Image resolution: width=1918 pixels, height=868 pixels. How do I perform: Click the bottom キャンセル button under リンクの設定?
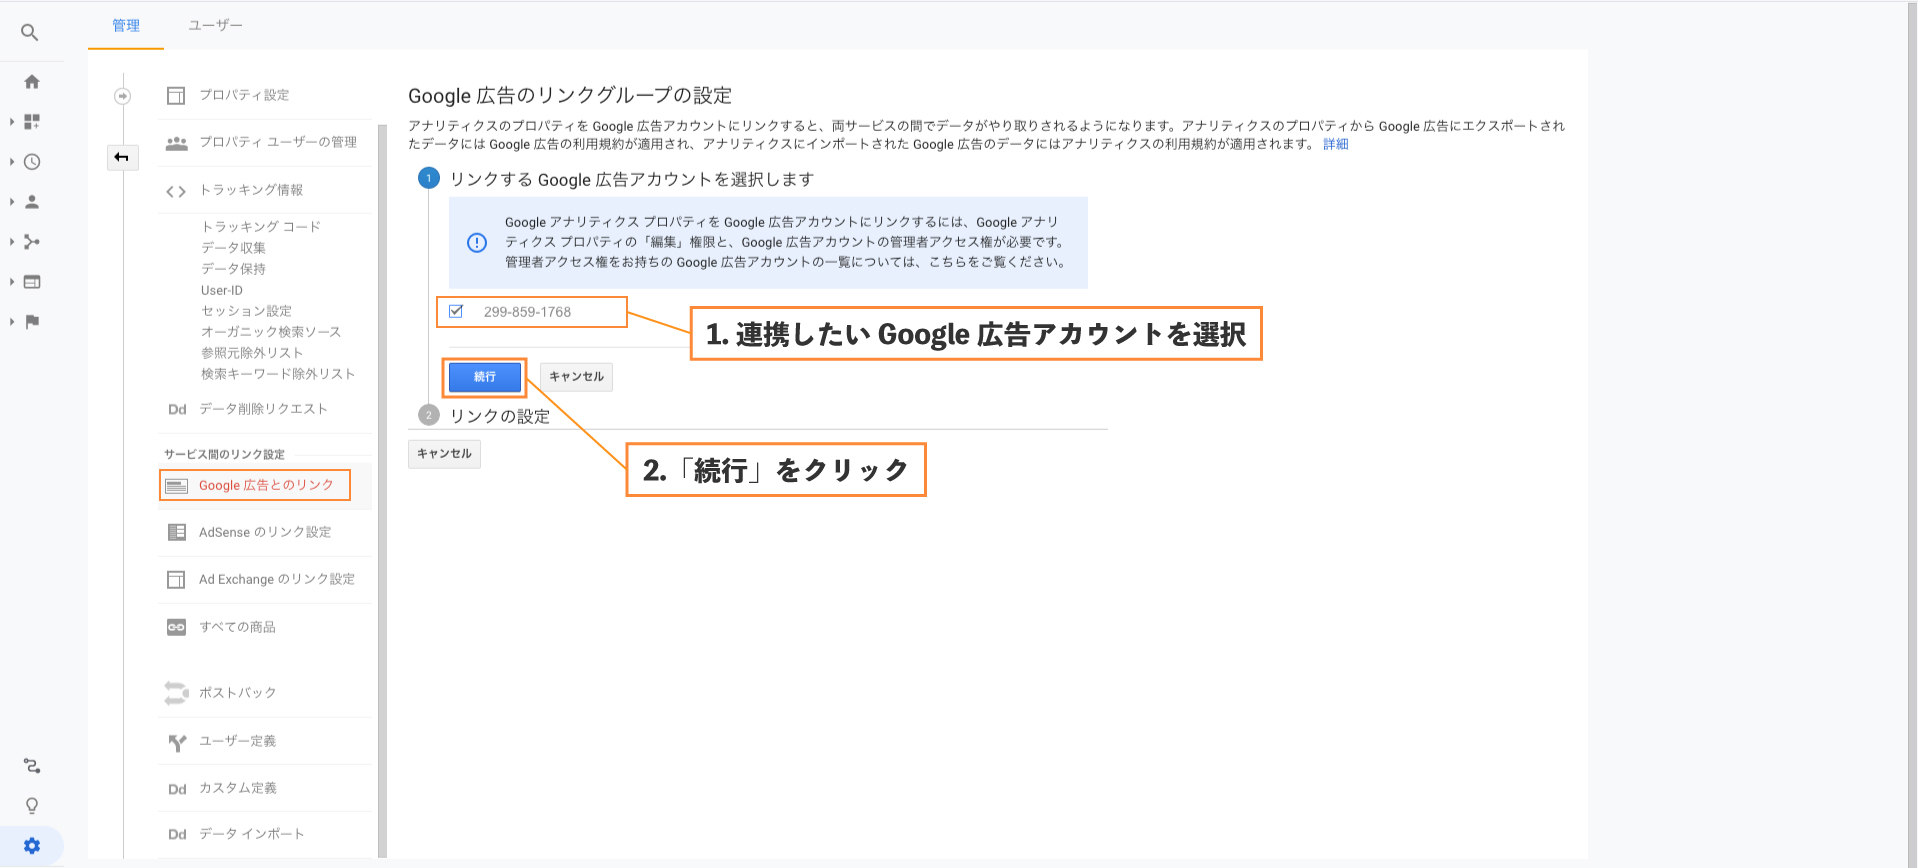pos(444,454)
